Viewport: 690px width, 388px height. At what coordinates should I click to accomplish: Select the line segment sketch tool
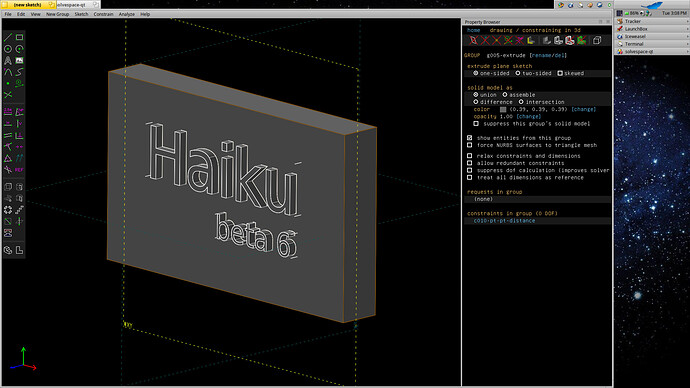coord(8,37)
